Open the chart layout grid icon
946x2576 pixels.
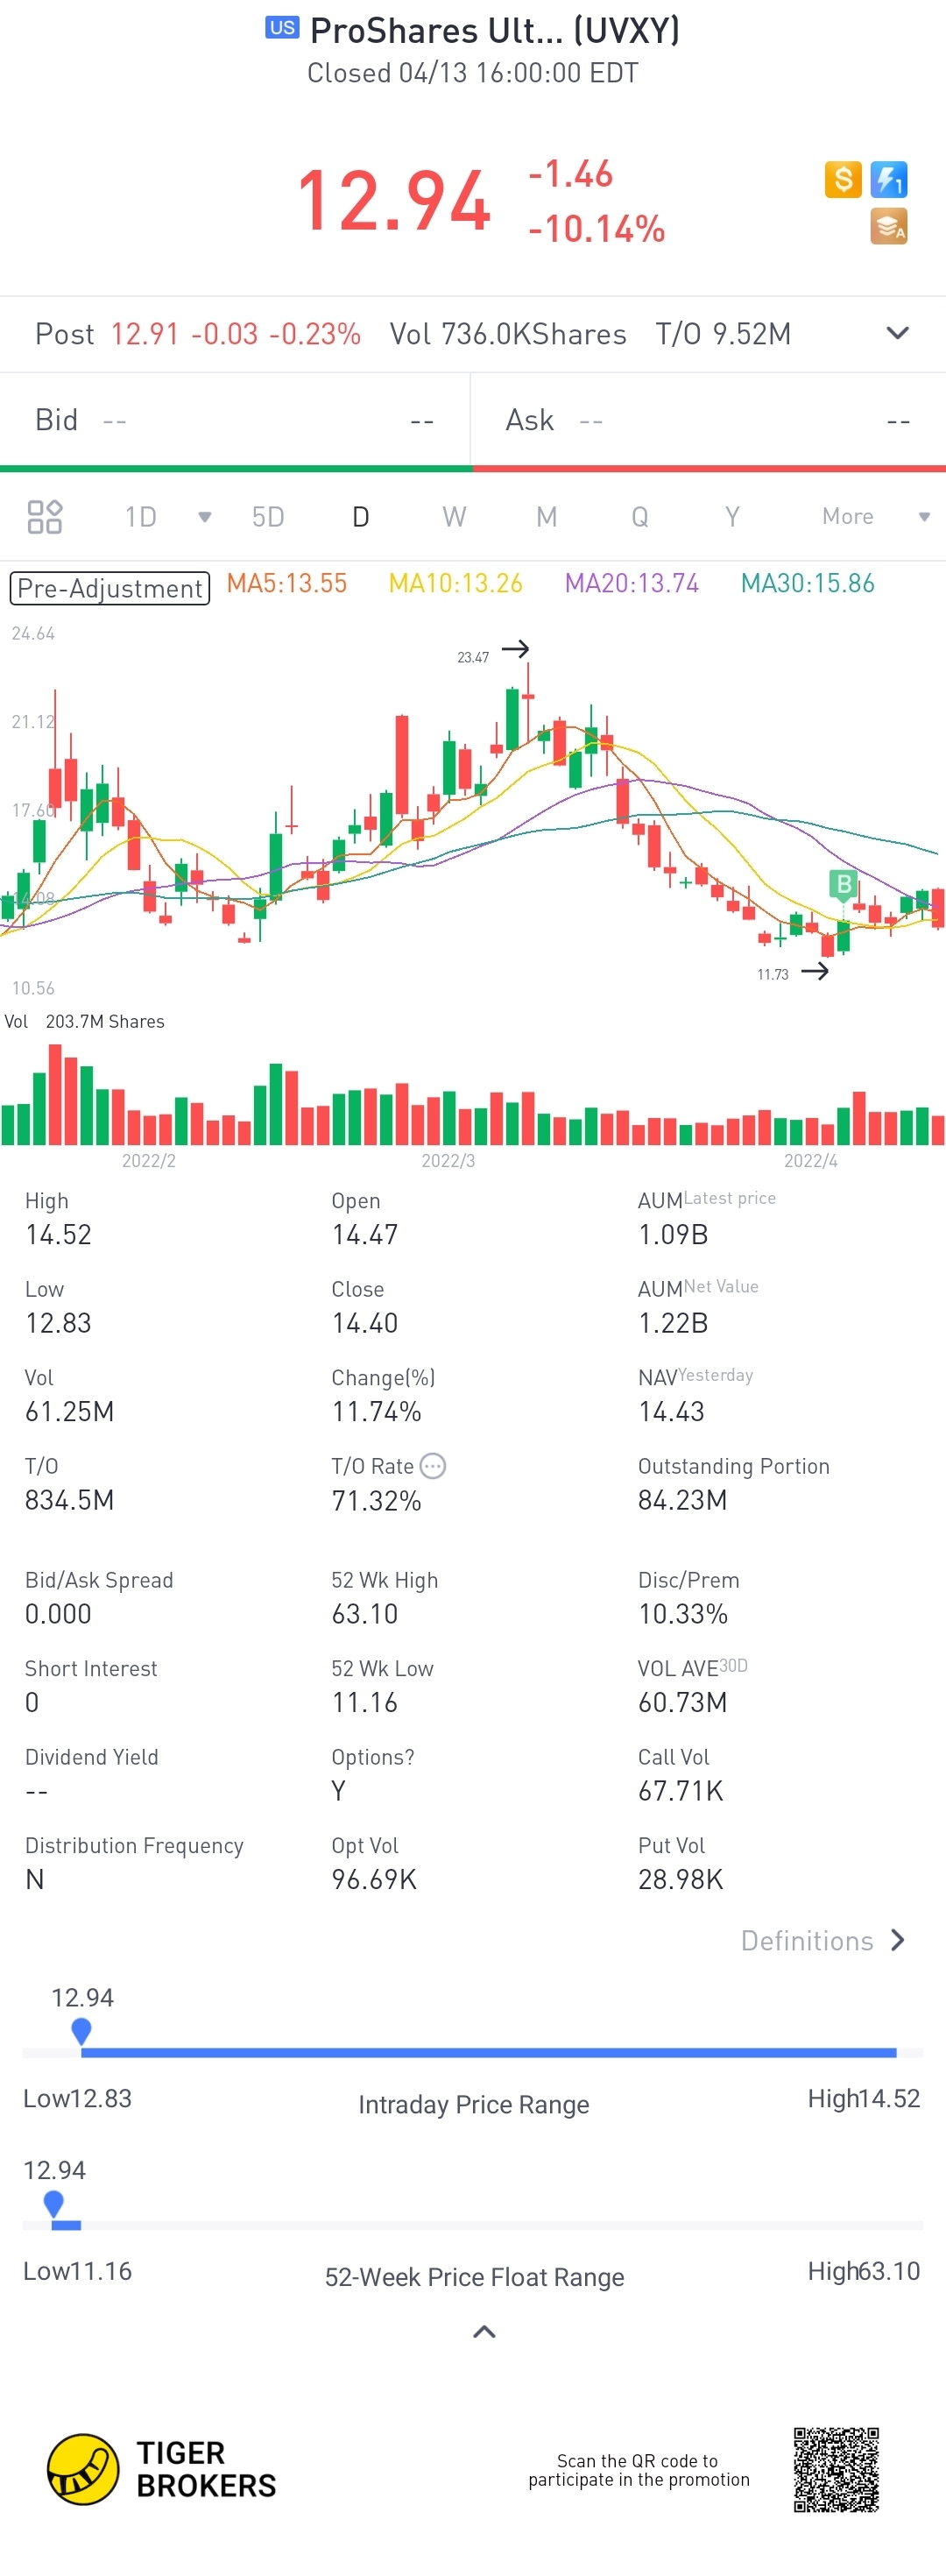pyautogui.click(x=45, y=517)
